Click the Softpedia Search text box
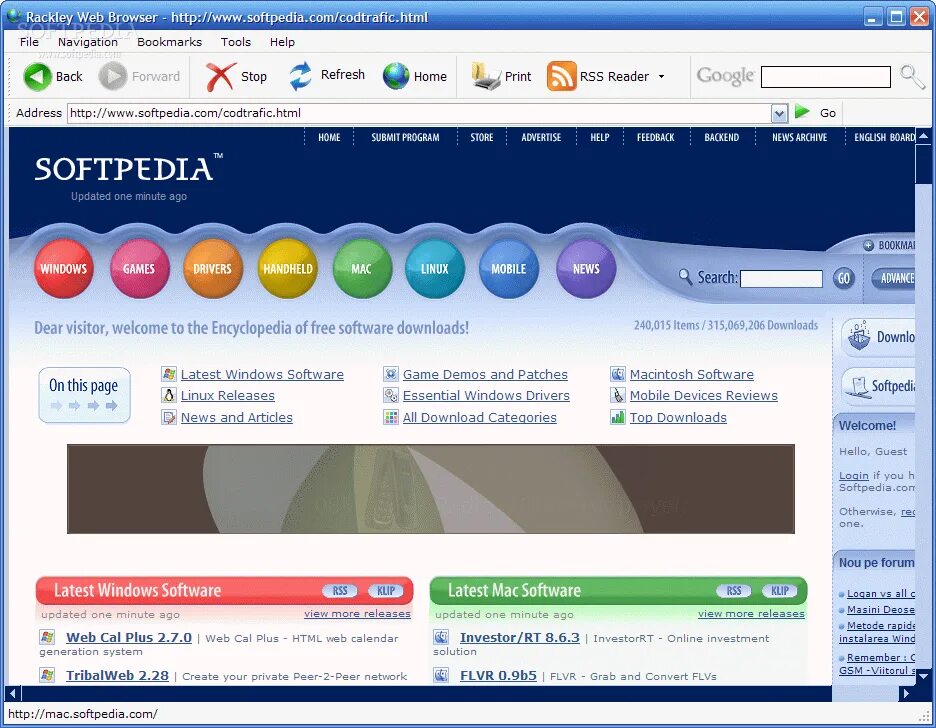 (x=781, y=279)
